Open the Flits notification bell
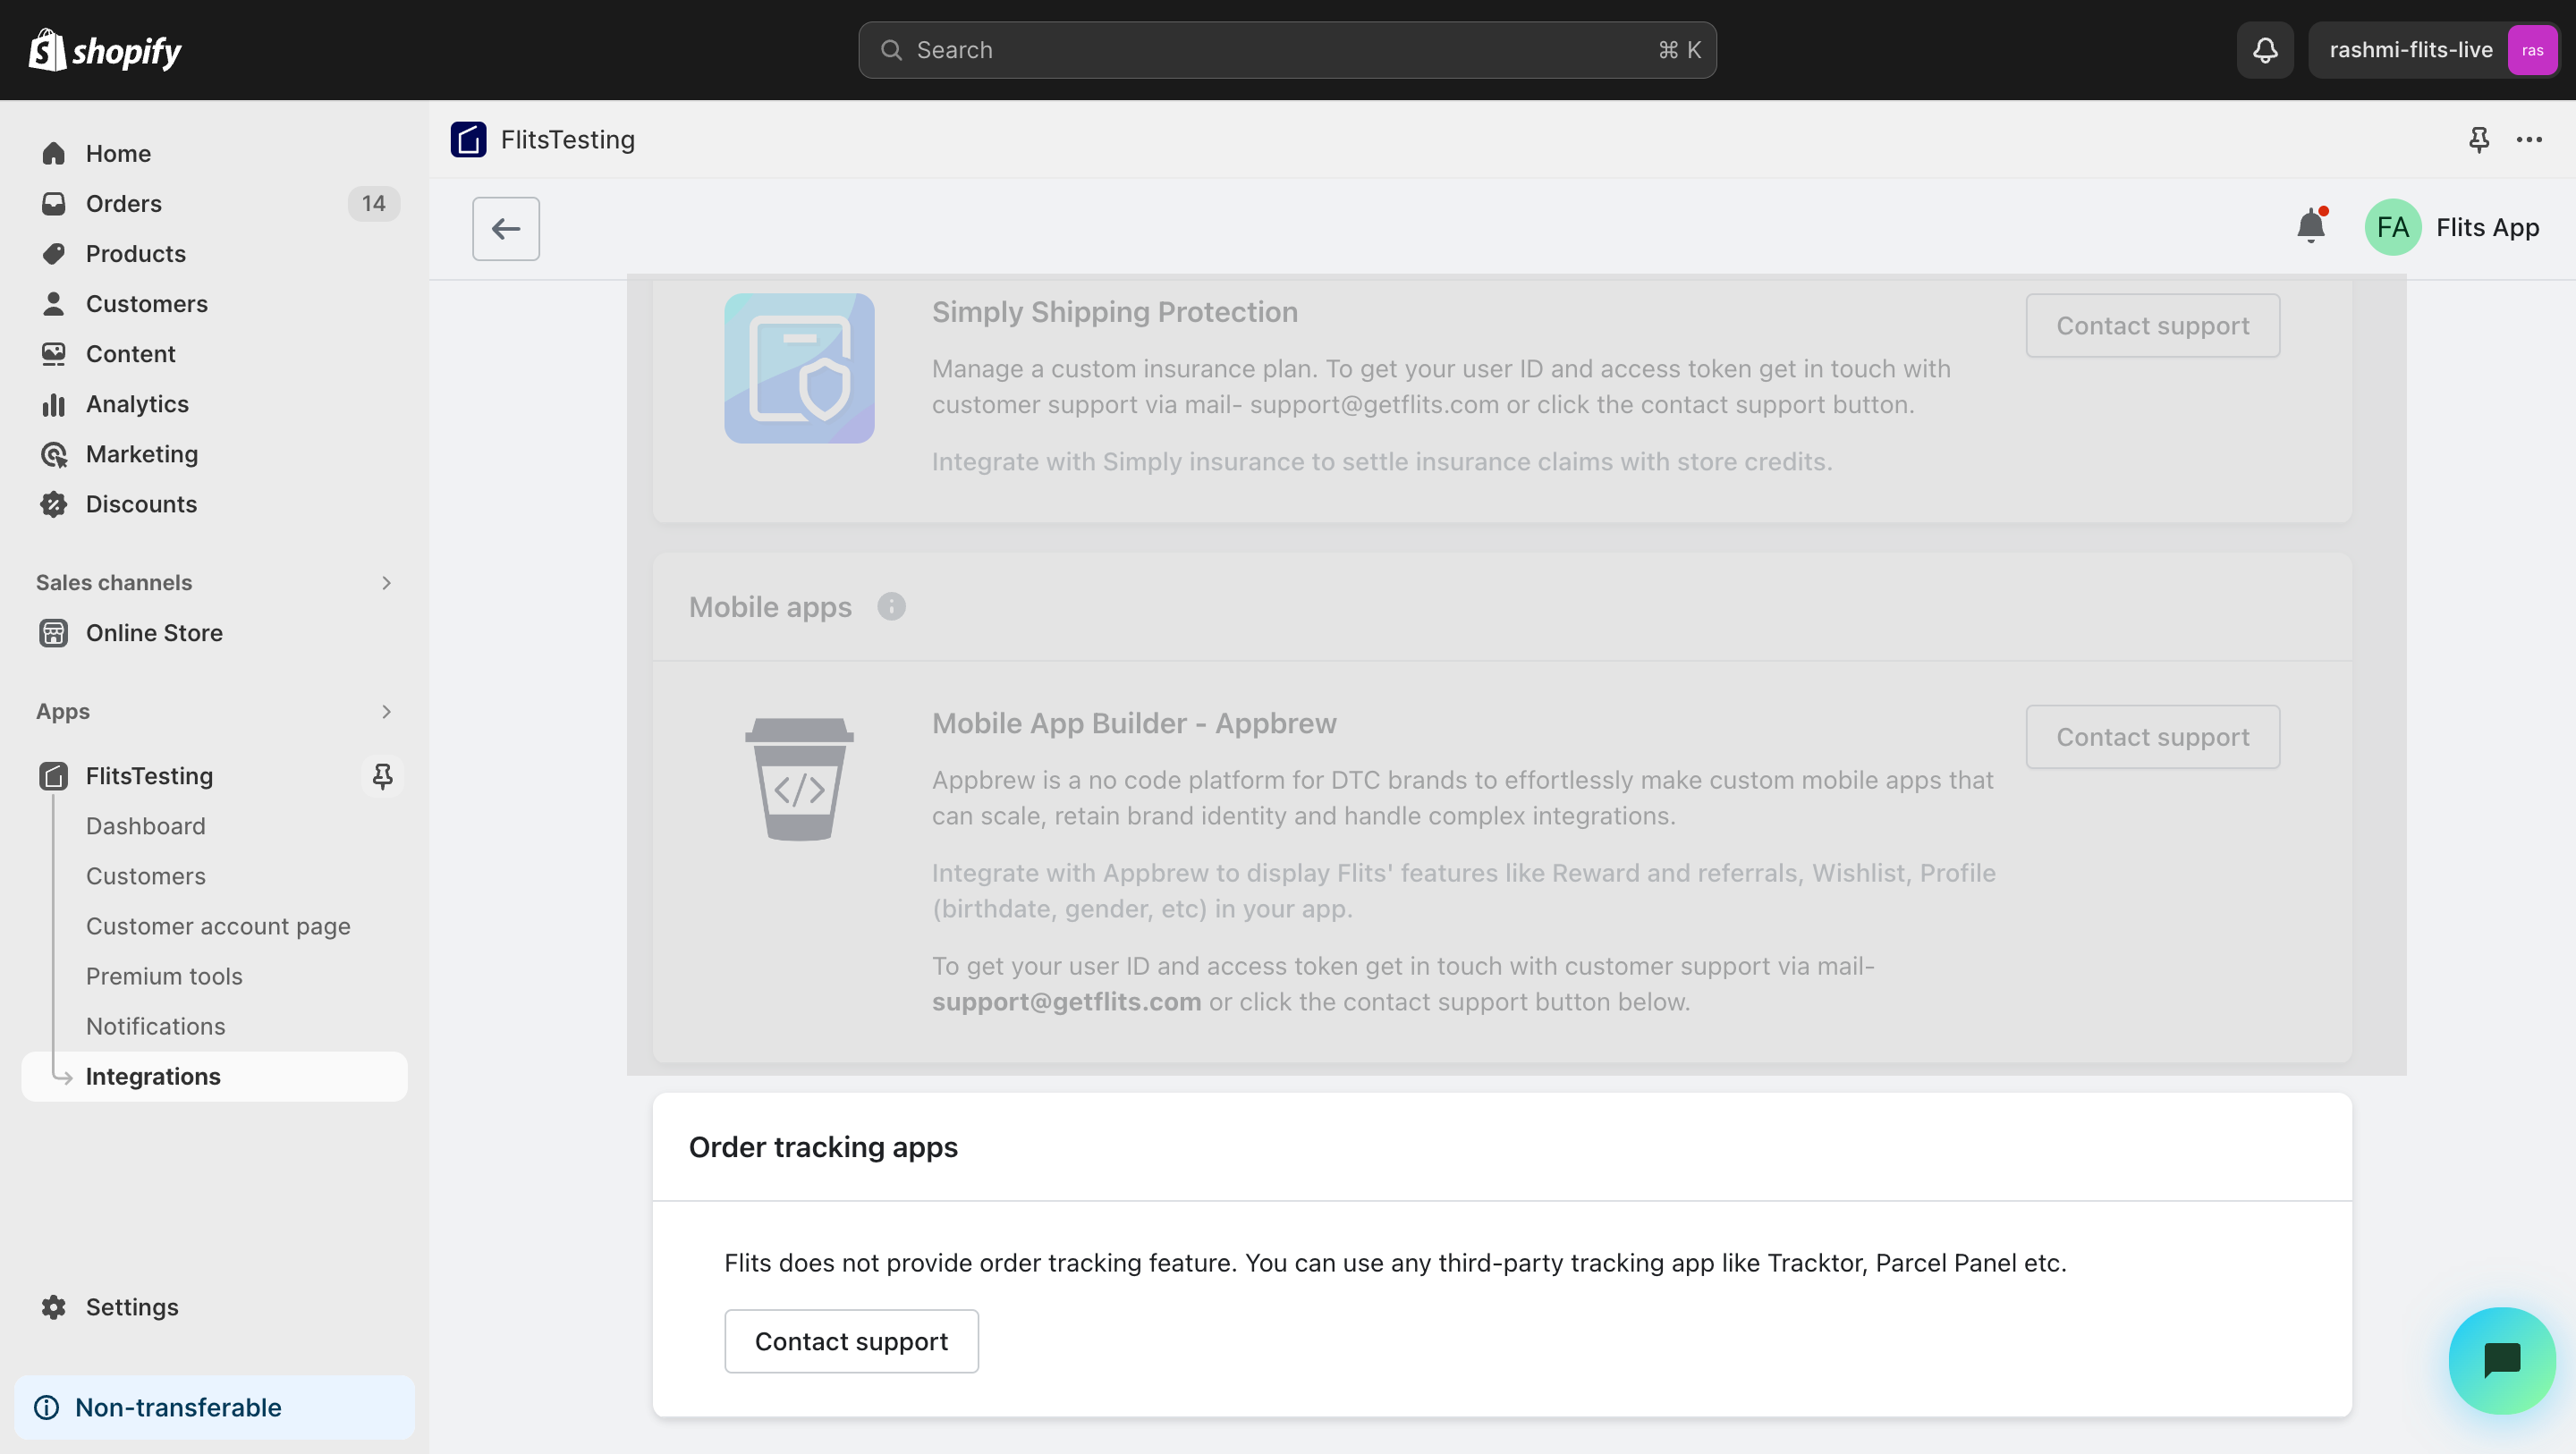The height and width of the screenshot is (1454, 2576). (x=2310, y=227)
